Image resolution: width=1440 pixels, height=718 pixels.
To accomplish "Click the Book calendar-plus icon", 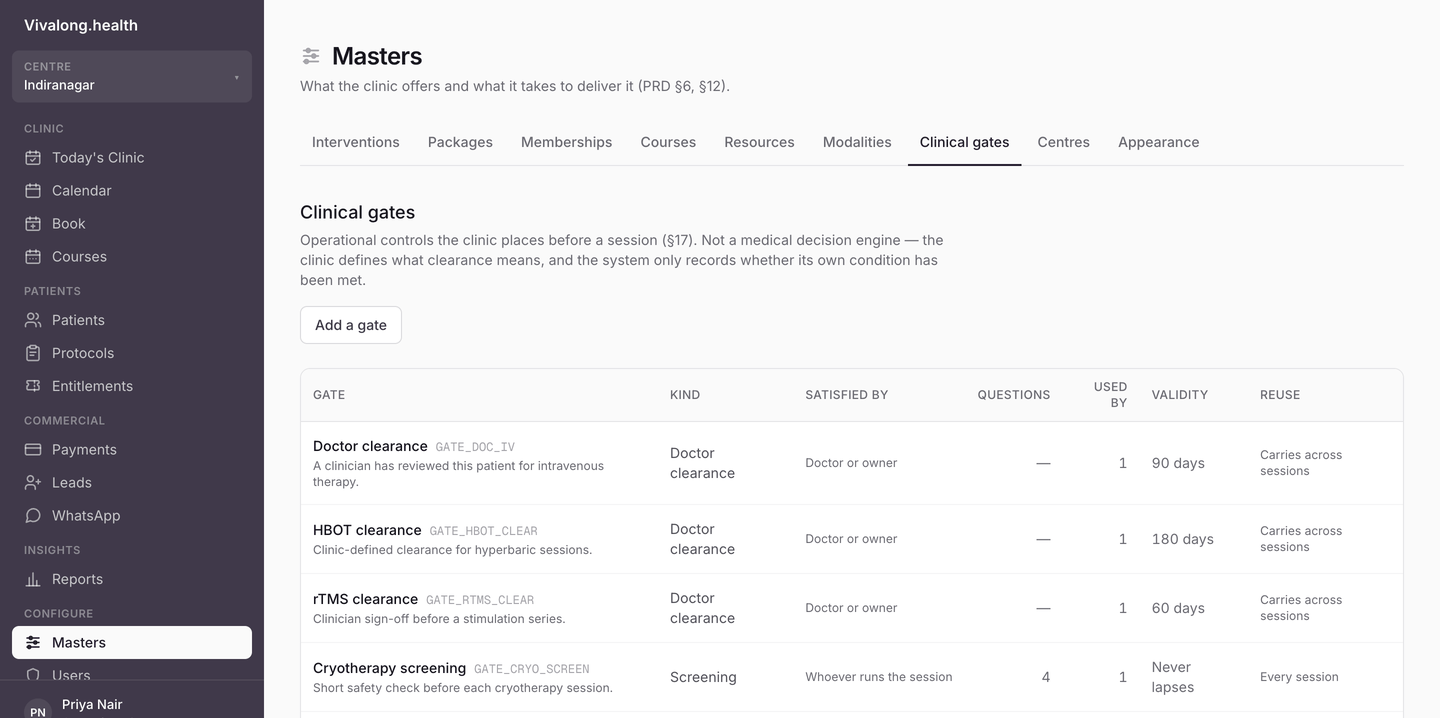I will coord(33,223).
